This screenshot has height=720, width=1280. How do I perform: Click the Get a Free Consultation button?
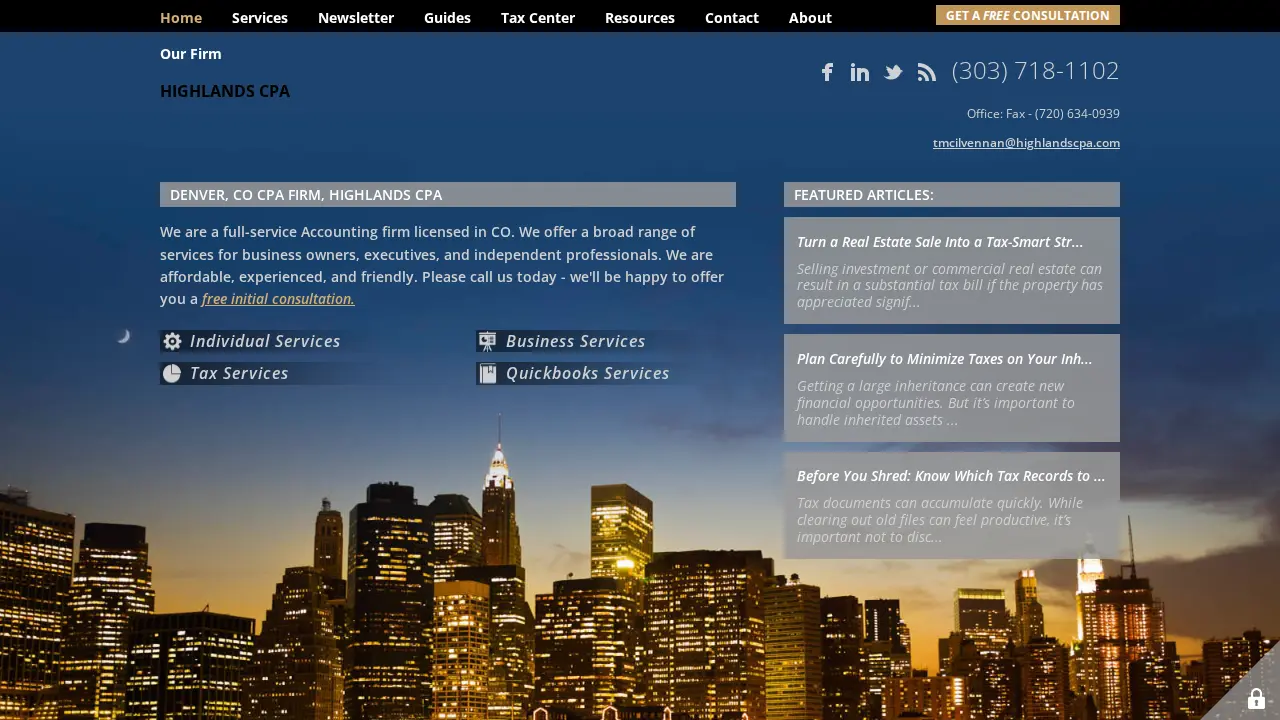[x=1028, y=15]
